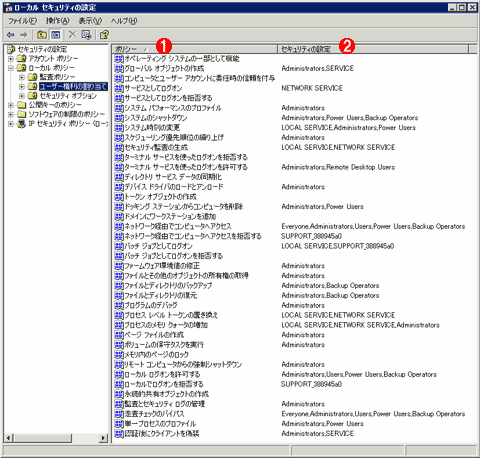480x458 pixels.
Task: Collapse the ローカル ポリシー tree node
Action: 11,68
